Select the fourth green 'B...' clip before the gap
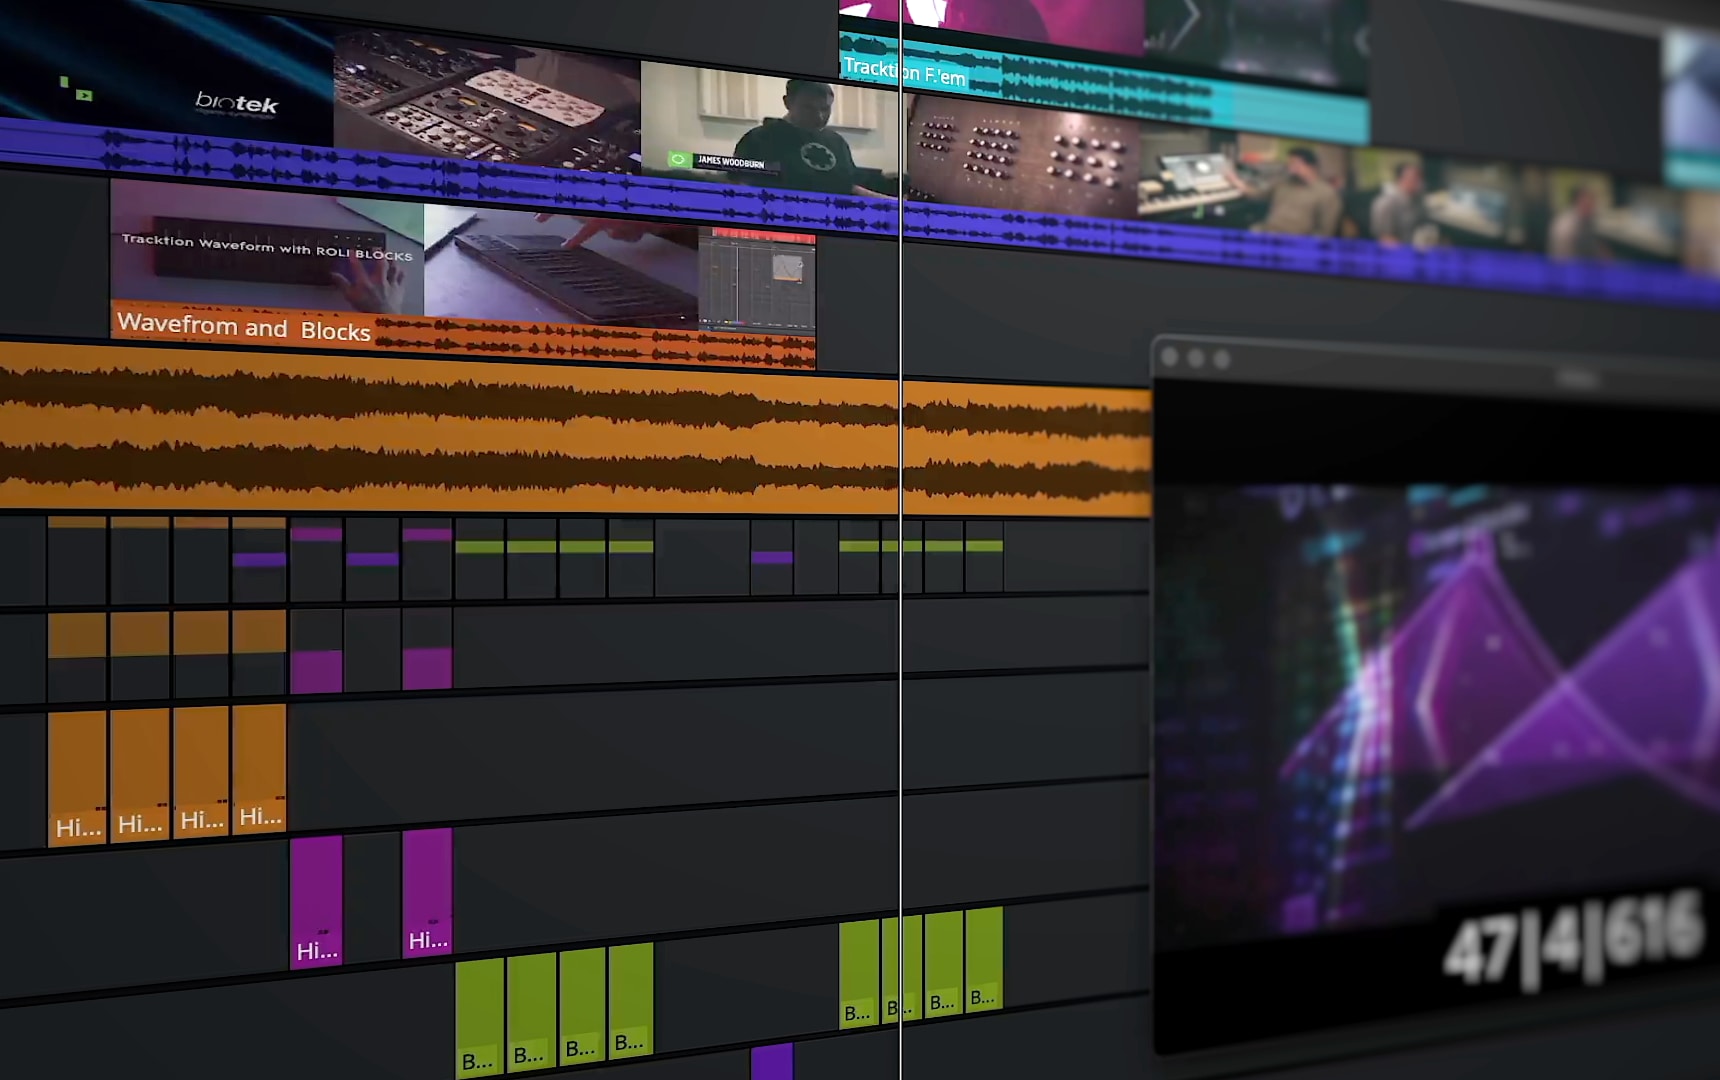This screenshot has height=1080, width=1720. tap(631, 1000)
